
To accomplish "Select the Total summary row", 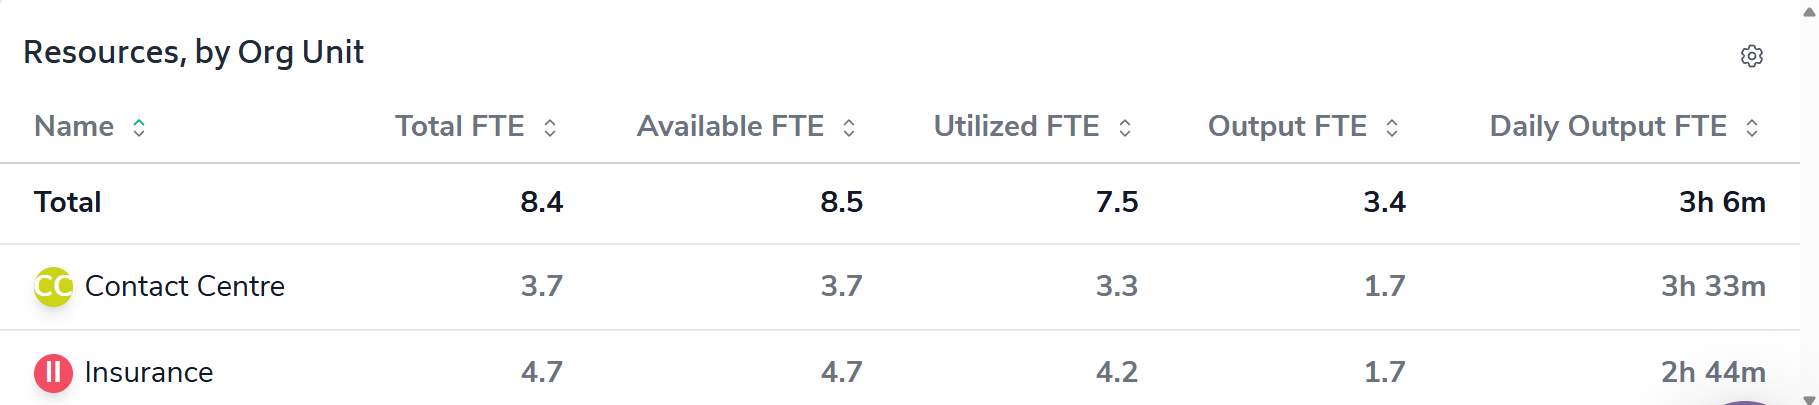I will click(x=68, y=203).
